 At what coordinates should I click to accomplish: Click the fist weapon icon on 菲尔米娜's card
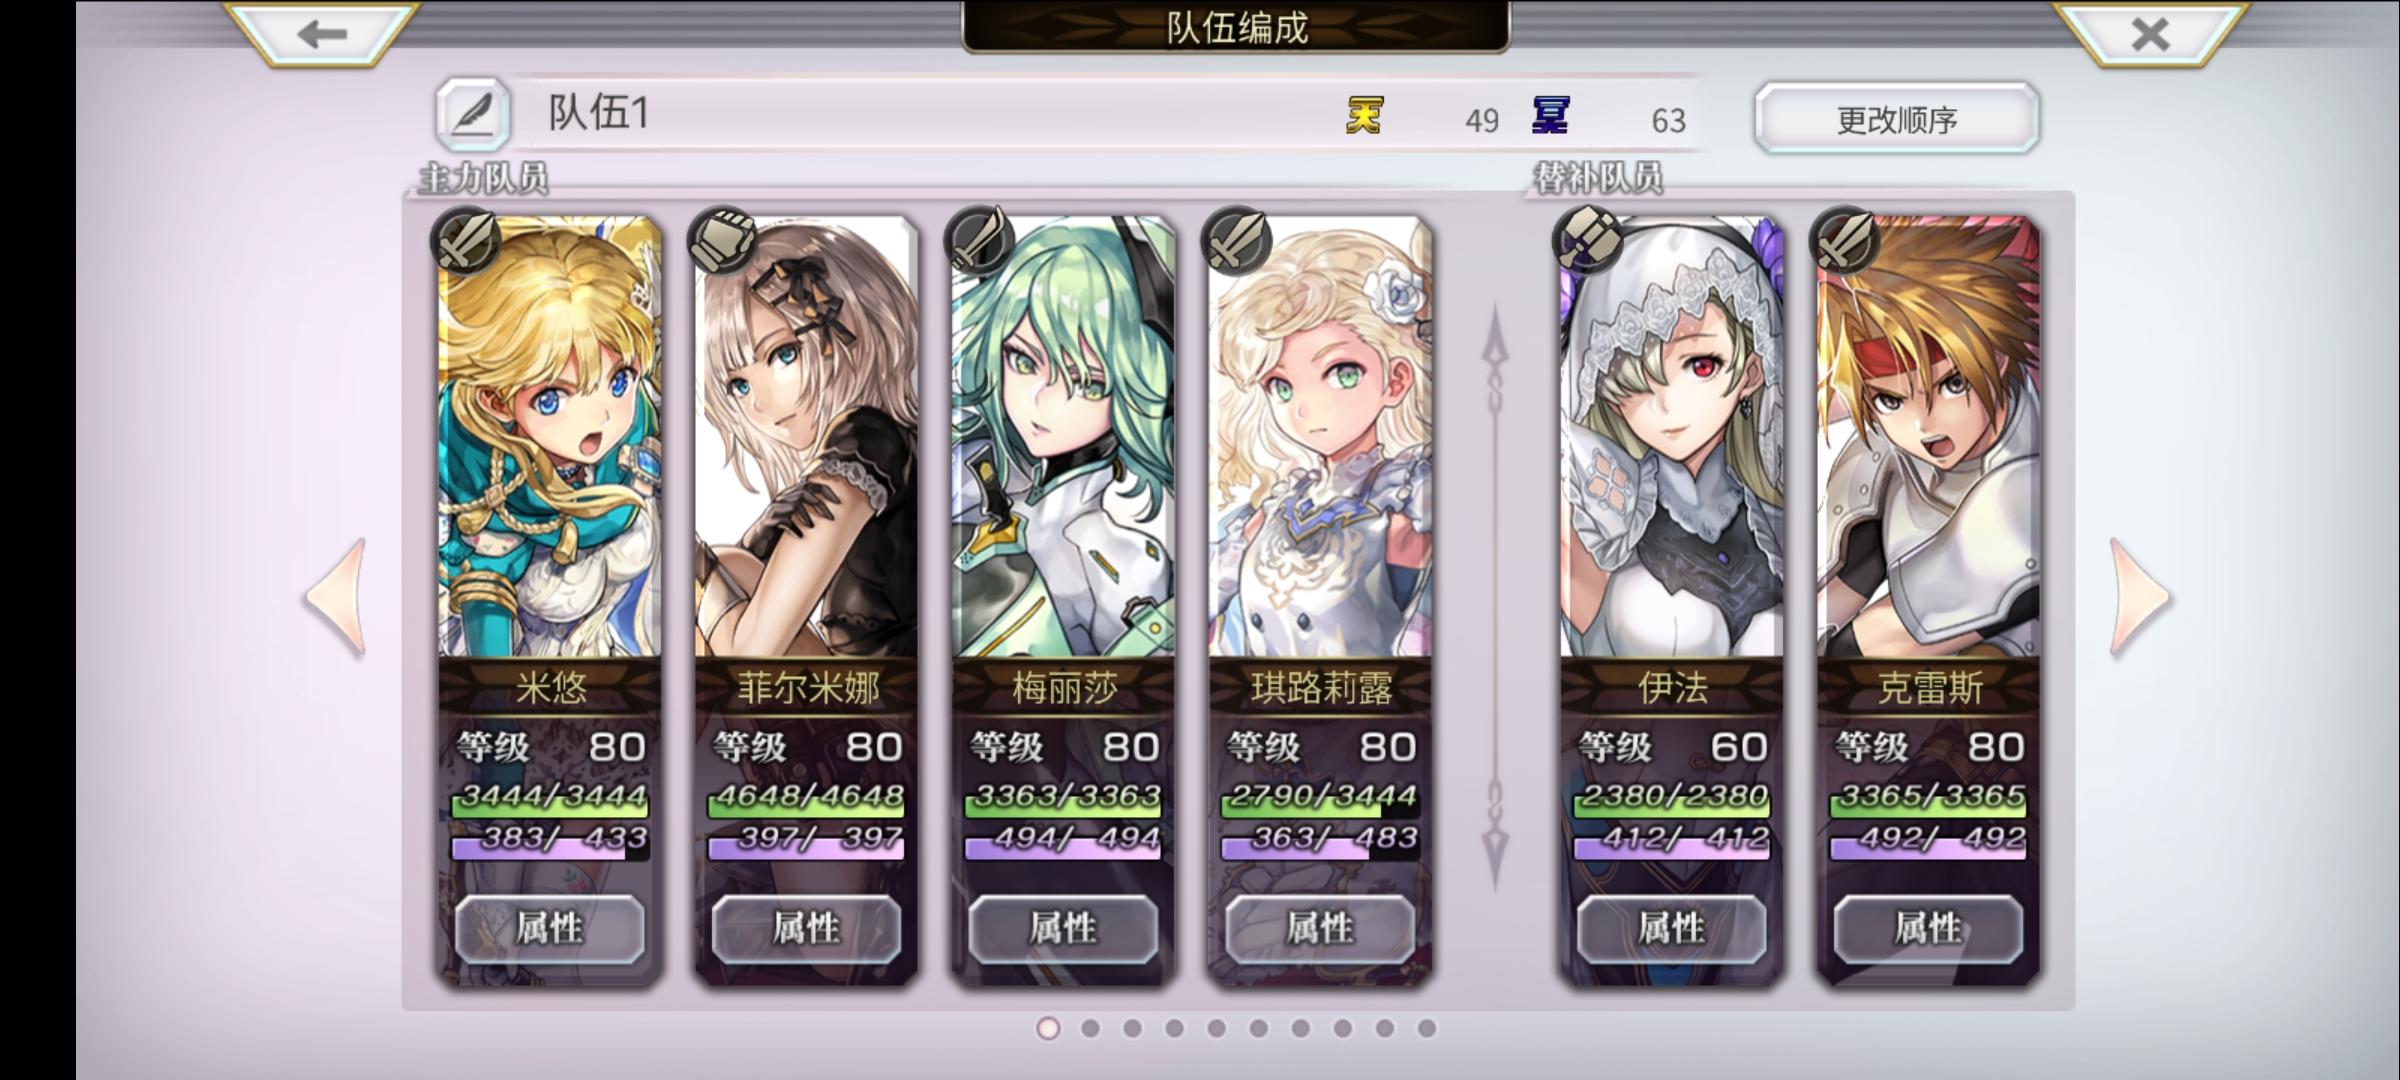[721, 241]
